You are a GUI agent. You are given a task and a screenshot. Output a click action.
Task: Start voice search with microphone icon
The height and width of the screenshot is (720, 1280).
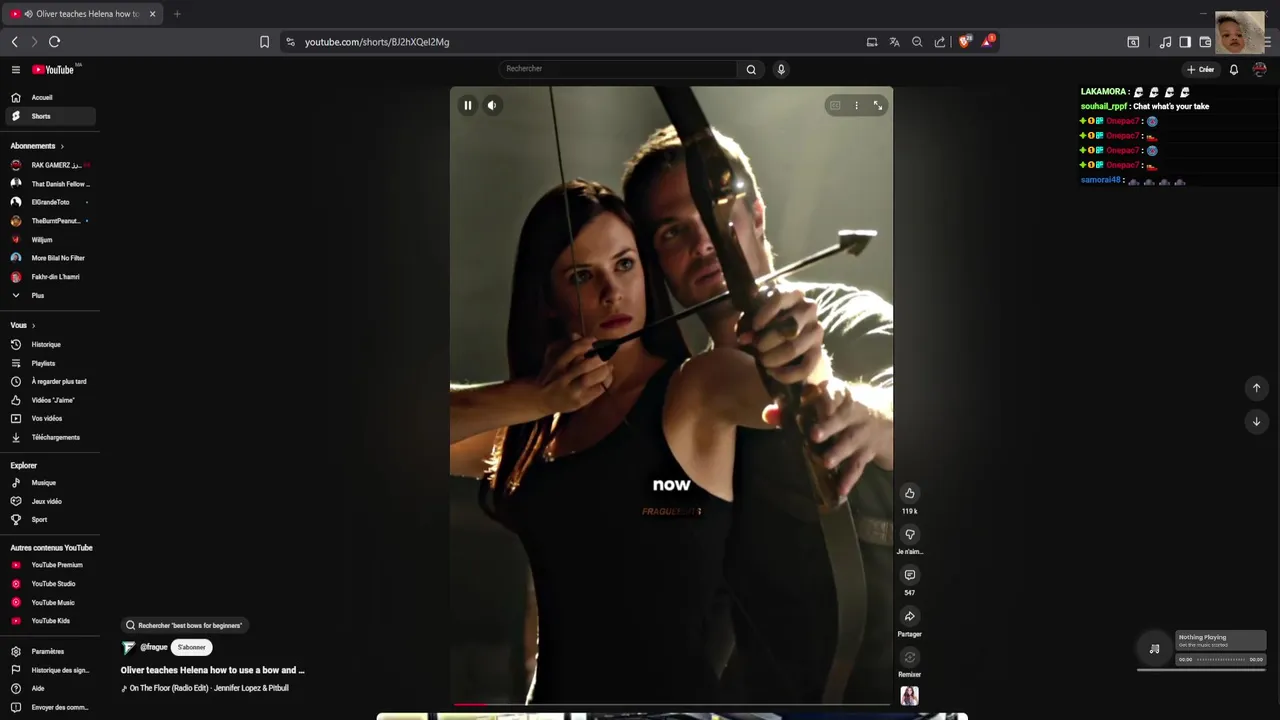[781, 69]
